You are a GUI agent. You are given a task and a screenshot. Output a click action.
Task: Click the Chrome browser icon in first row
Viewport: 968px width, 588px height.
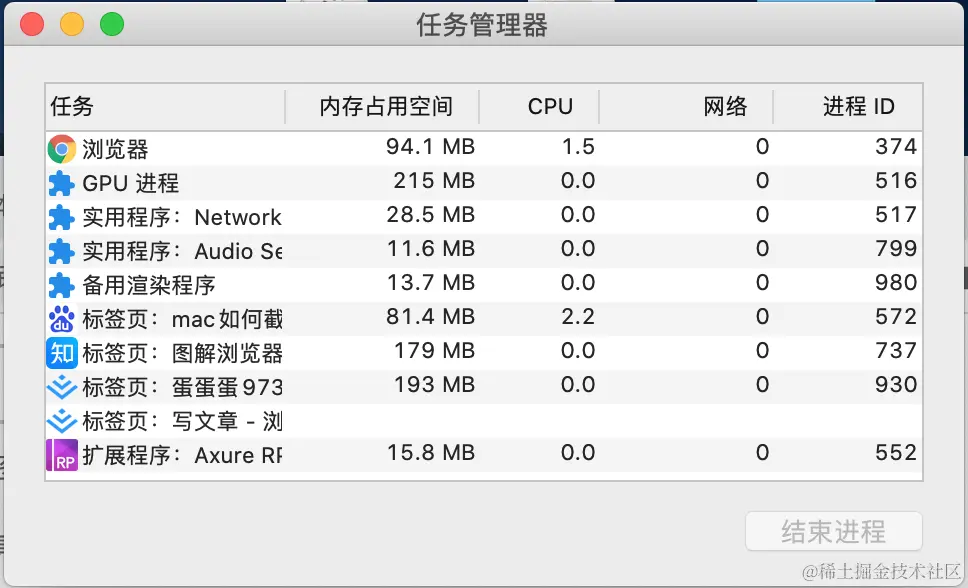(x=62, y=149)
